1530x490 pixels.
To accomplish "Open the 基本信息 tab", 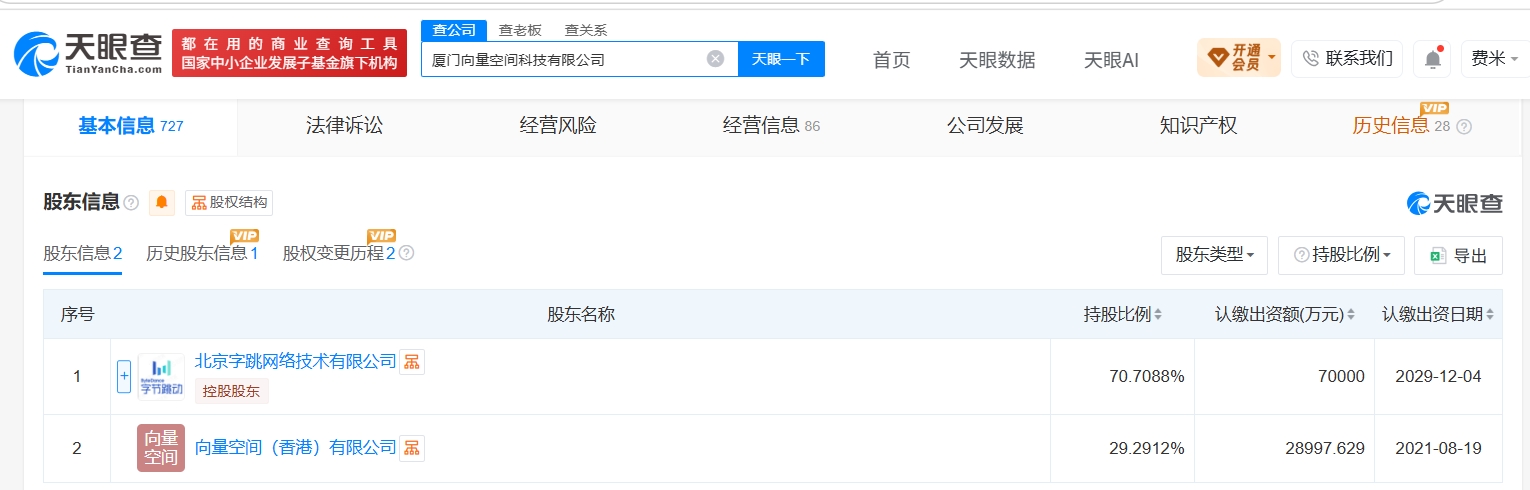I will [131, 126].
